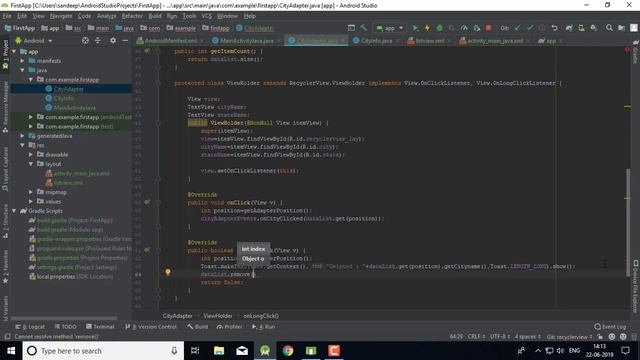Collapse the res folder
The width and height of the screenshot is (640, 360).
(22, 145)
